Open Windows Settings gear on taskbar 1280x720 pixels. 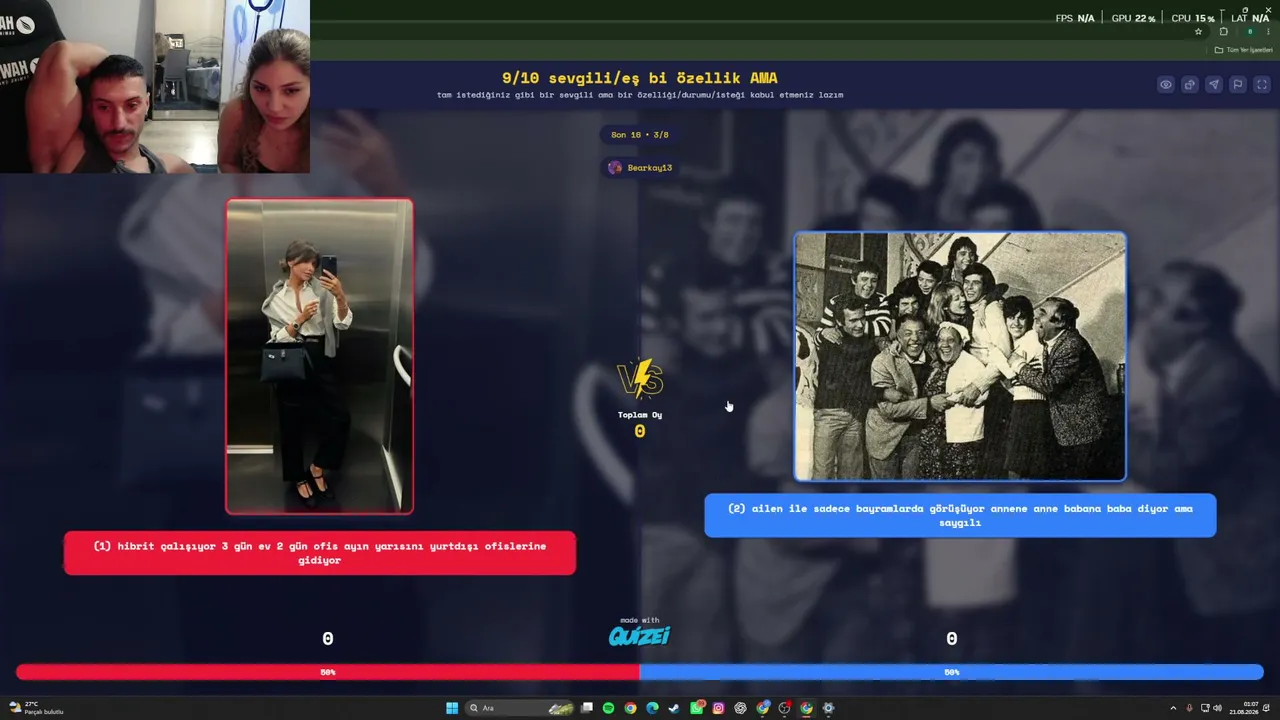coord(828,708)
